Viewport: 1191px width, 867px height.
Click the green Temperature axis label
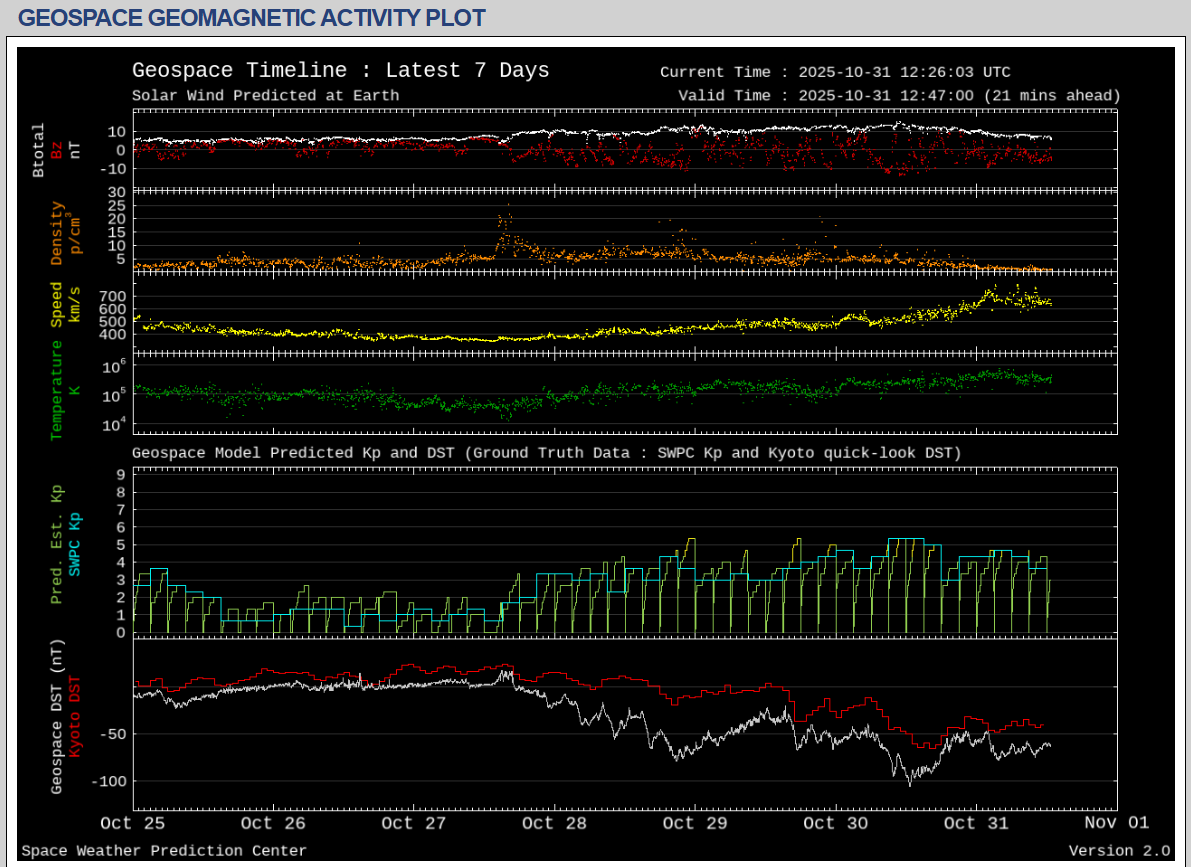pos(57,390)
